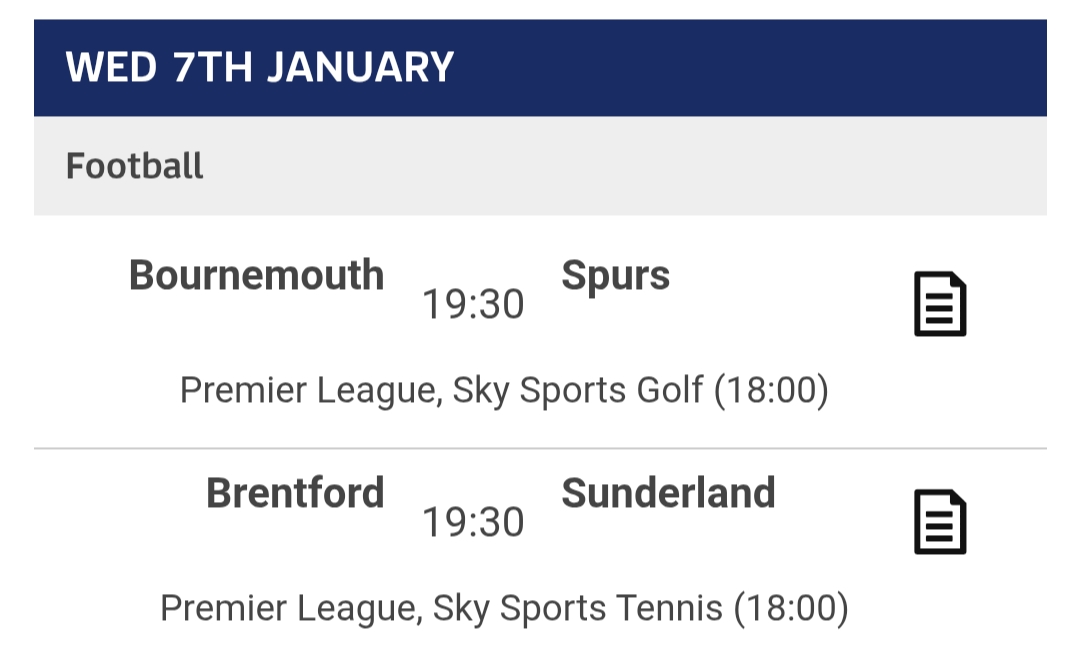Image resolution: width=1080 pixels, height=657 pixels.
Task: Open the Spurs team name
Action: pyautogui.click(x=615, y=275)
